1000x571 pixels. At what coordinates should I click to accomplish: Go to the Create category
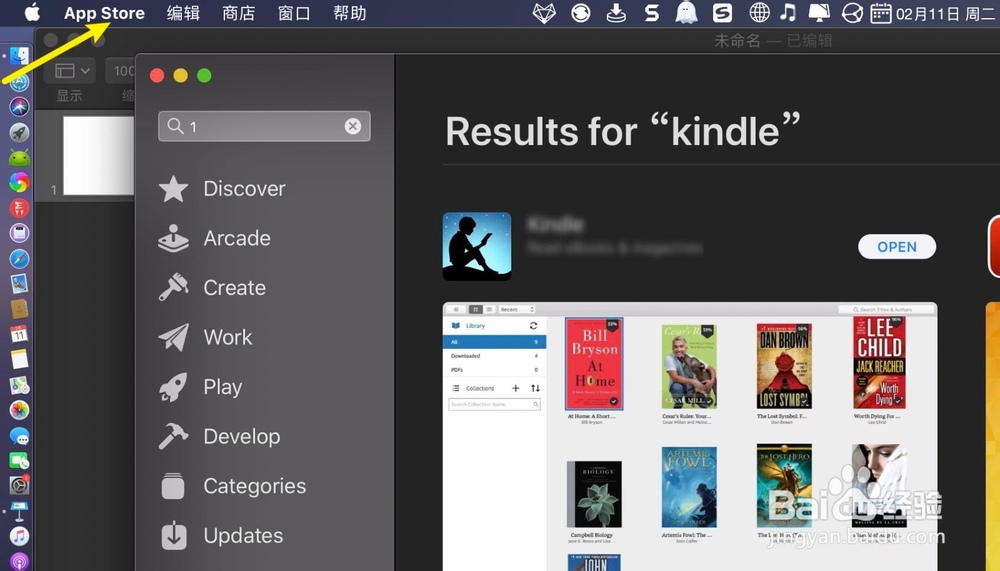[x=212, y=288]
